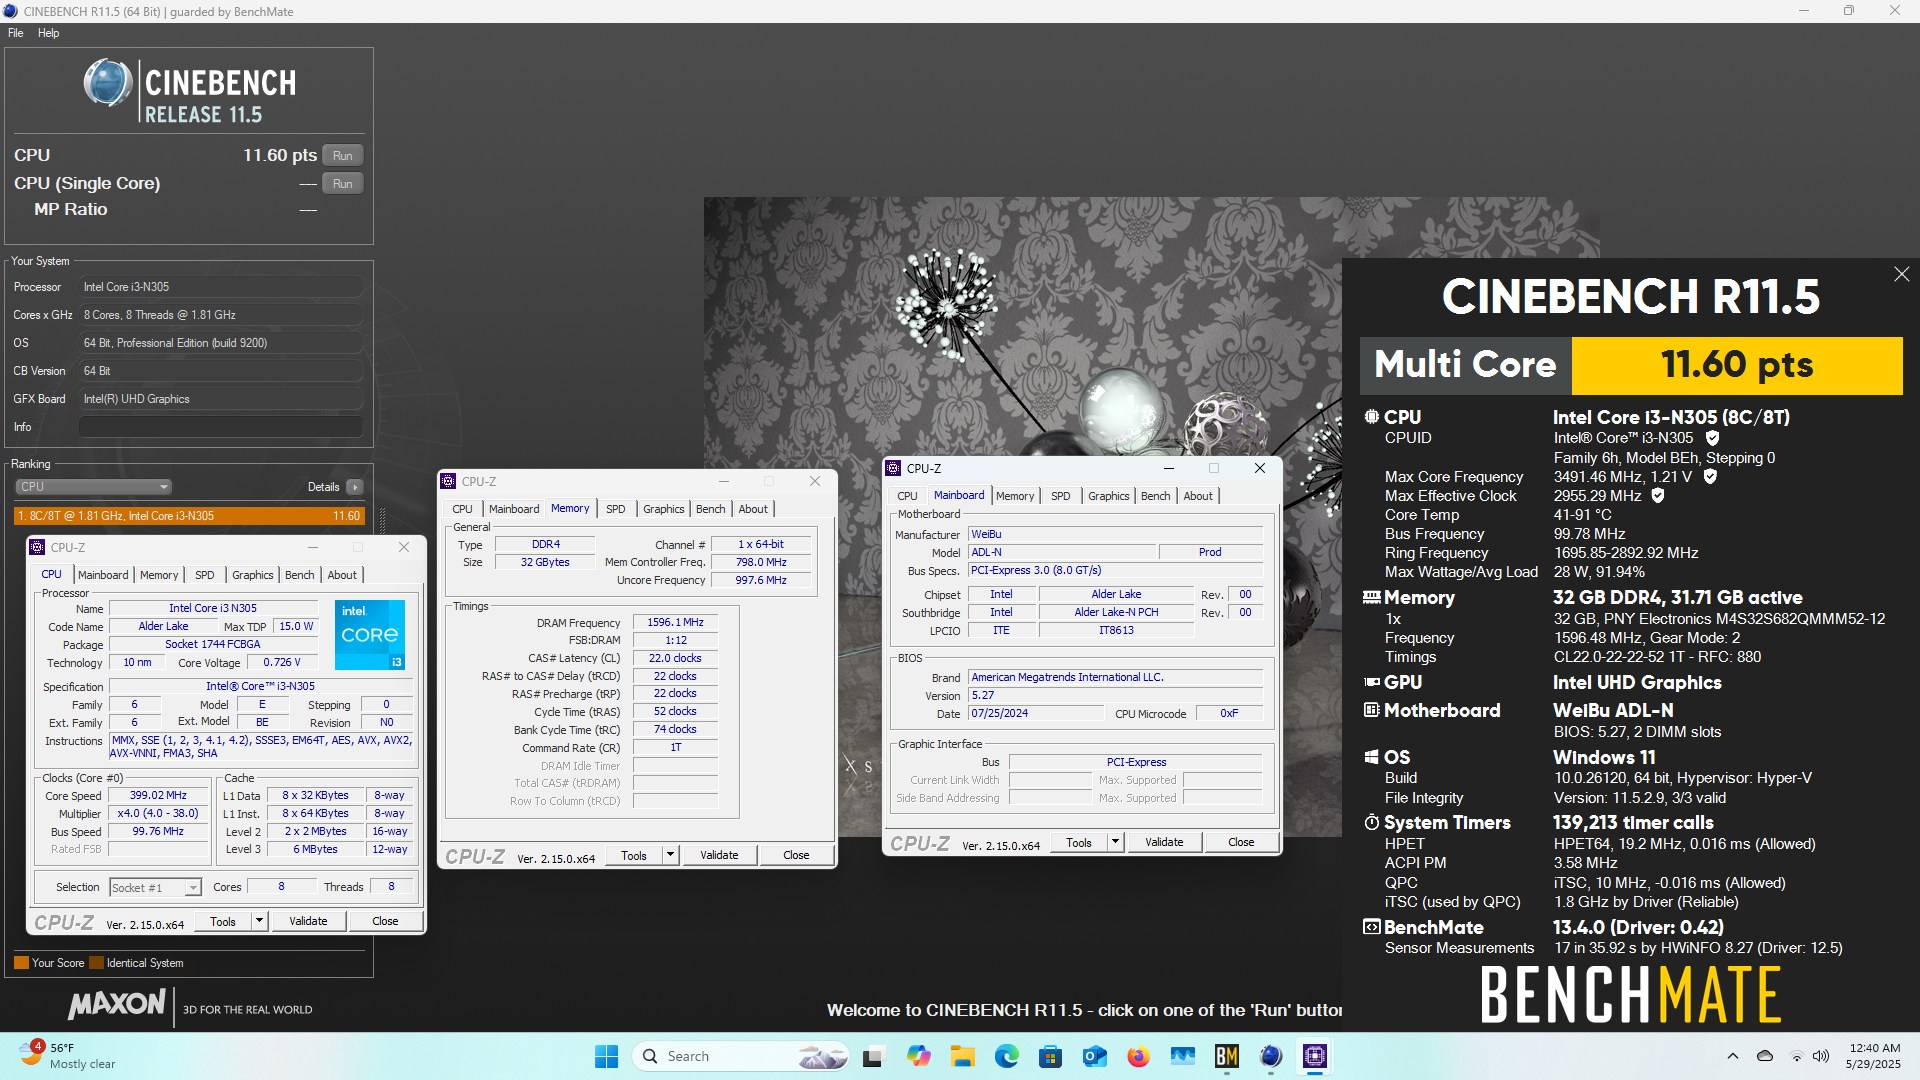The width and height of the screenshot is (1920, 1080).
Task: Click Tools button in left CPU-Z window
Action: pos(223,922)
